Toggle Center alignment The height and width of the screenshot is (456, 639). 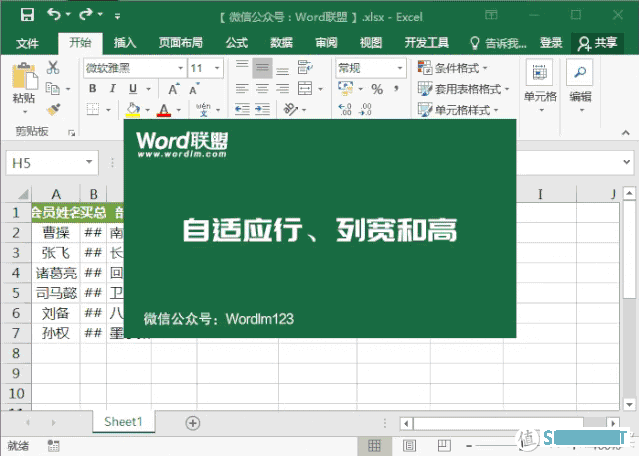tap(262, 88)
